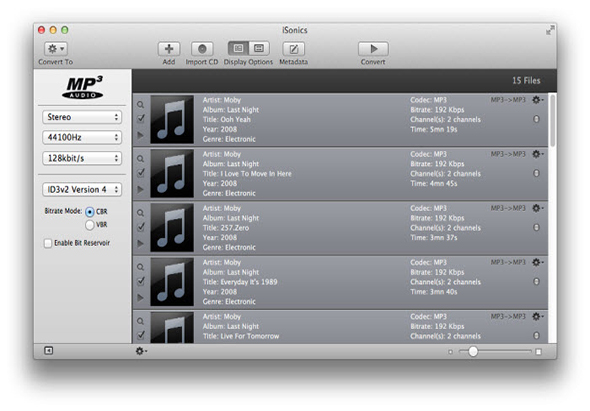Click magnifier icon for 257.Zero track
Viewport: 590px width, 411px height.
tap(140, 213)
